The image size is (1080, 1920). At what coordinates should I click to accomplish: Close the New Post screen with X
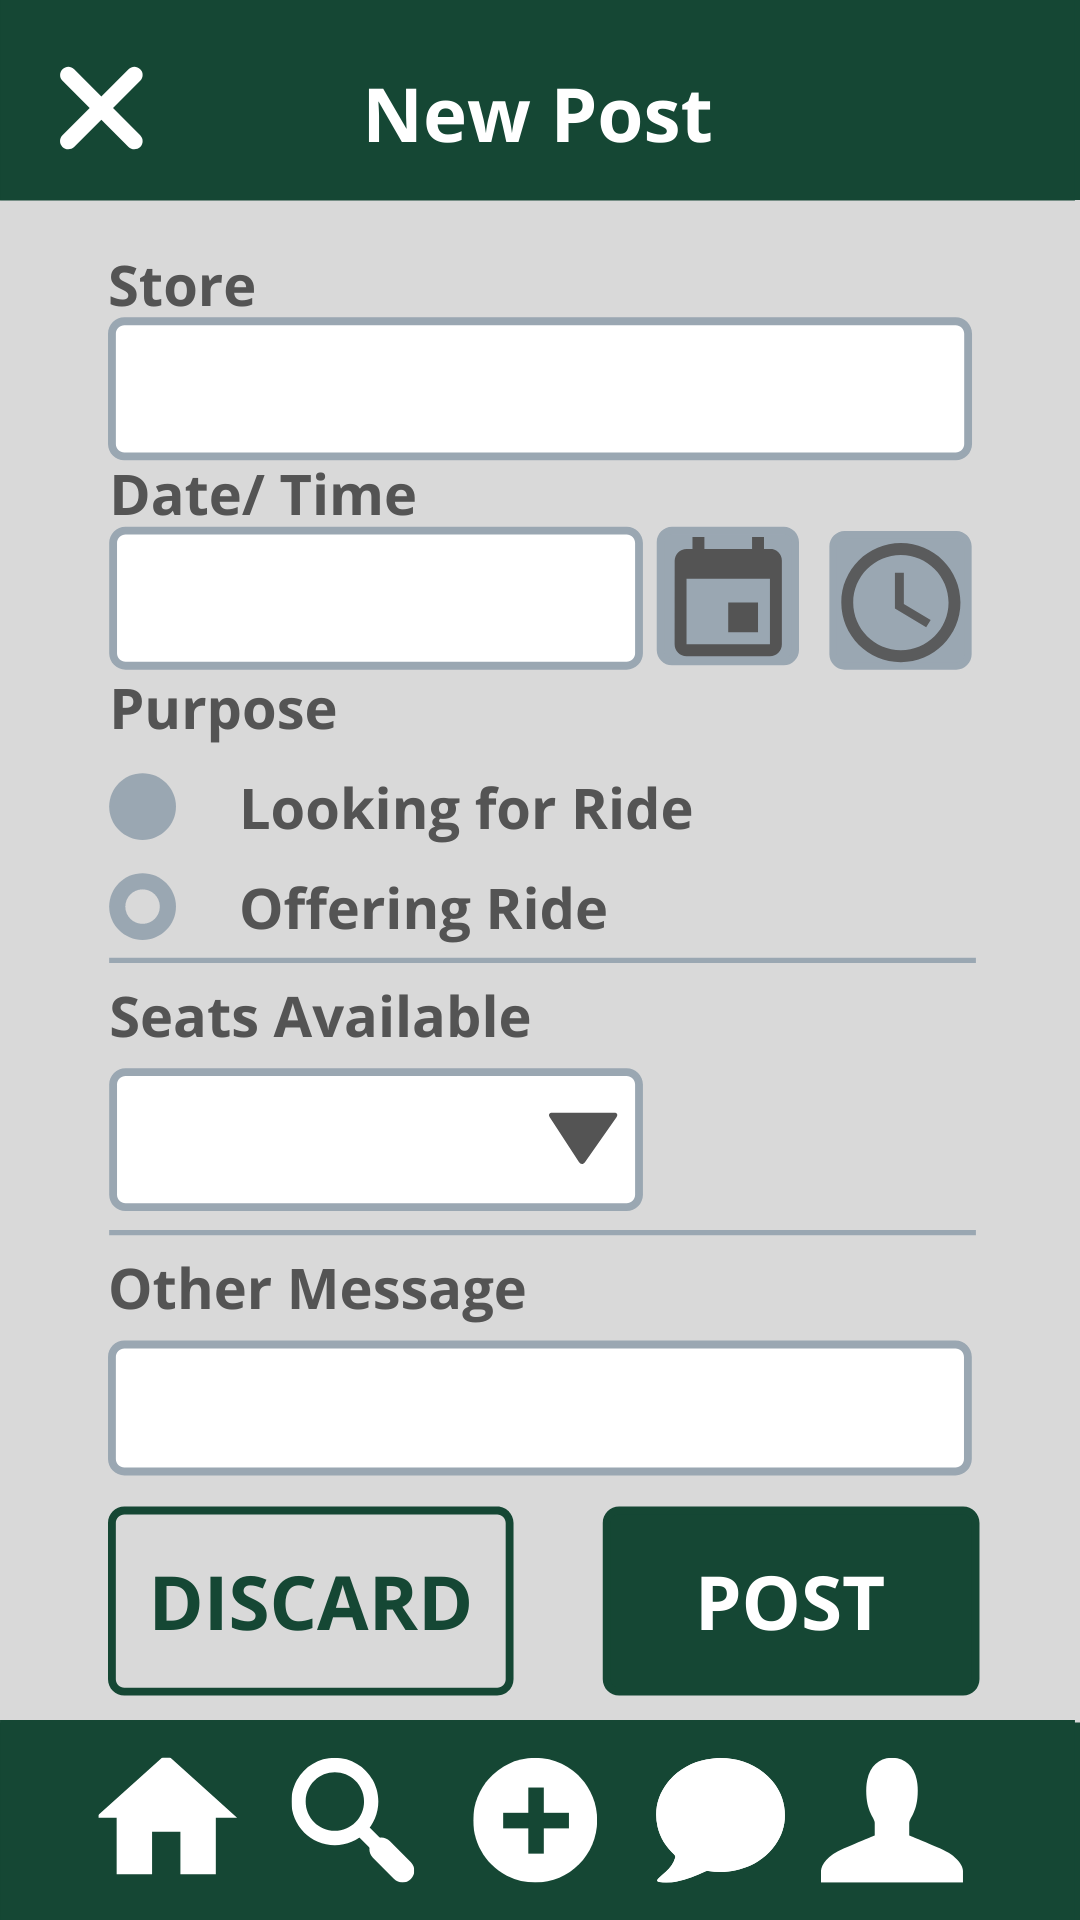101,109
